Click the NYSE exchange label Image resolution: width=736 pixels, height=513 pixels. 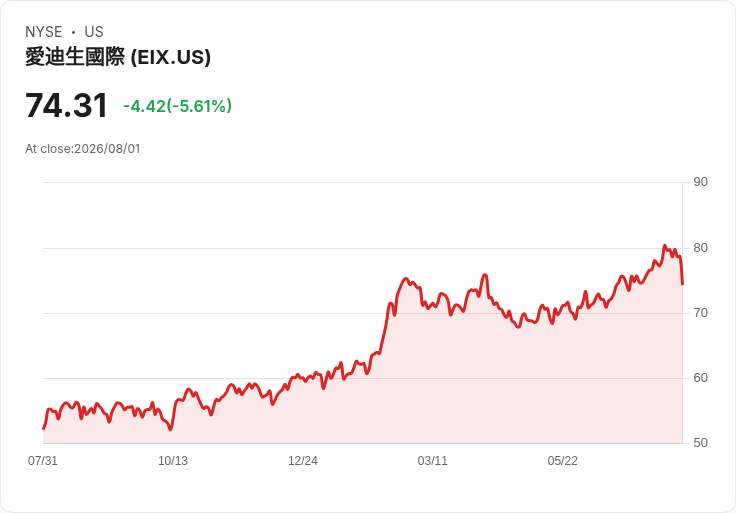tap(44, 32)
